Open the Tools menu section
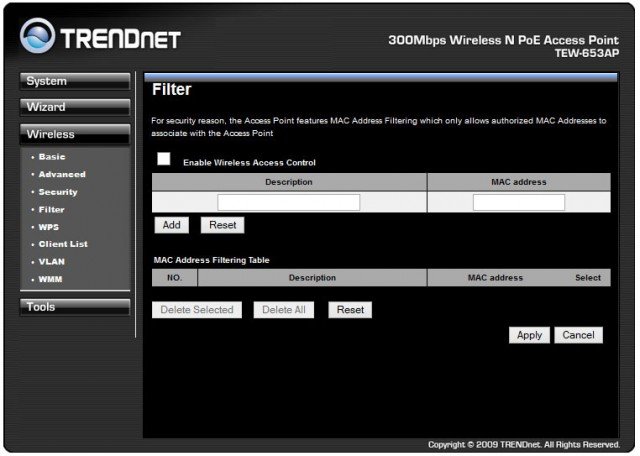The image size is (640, 456). [x=75, y=307]
